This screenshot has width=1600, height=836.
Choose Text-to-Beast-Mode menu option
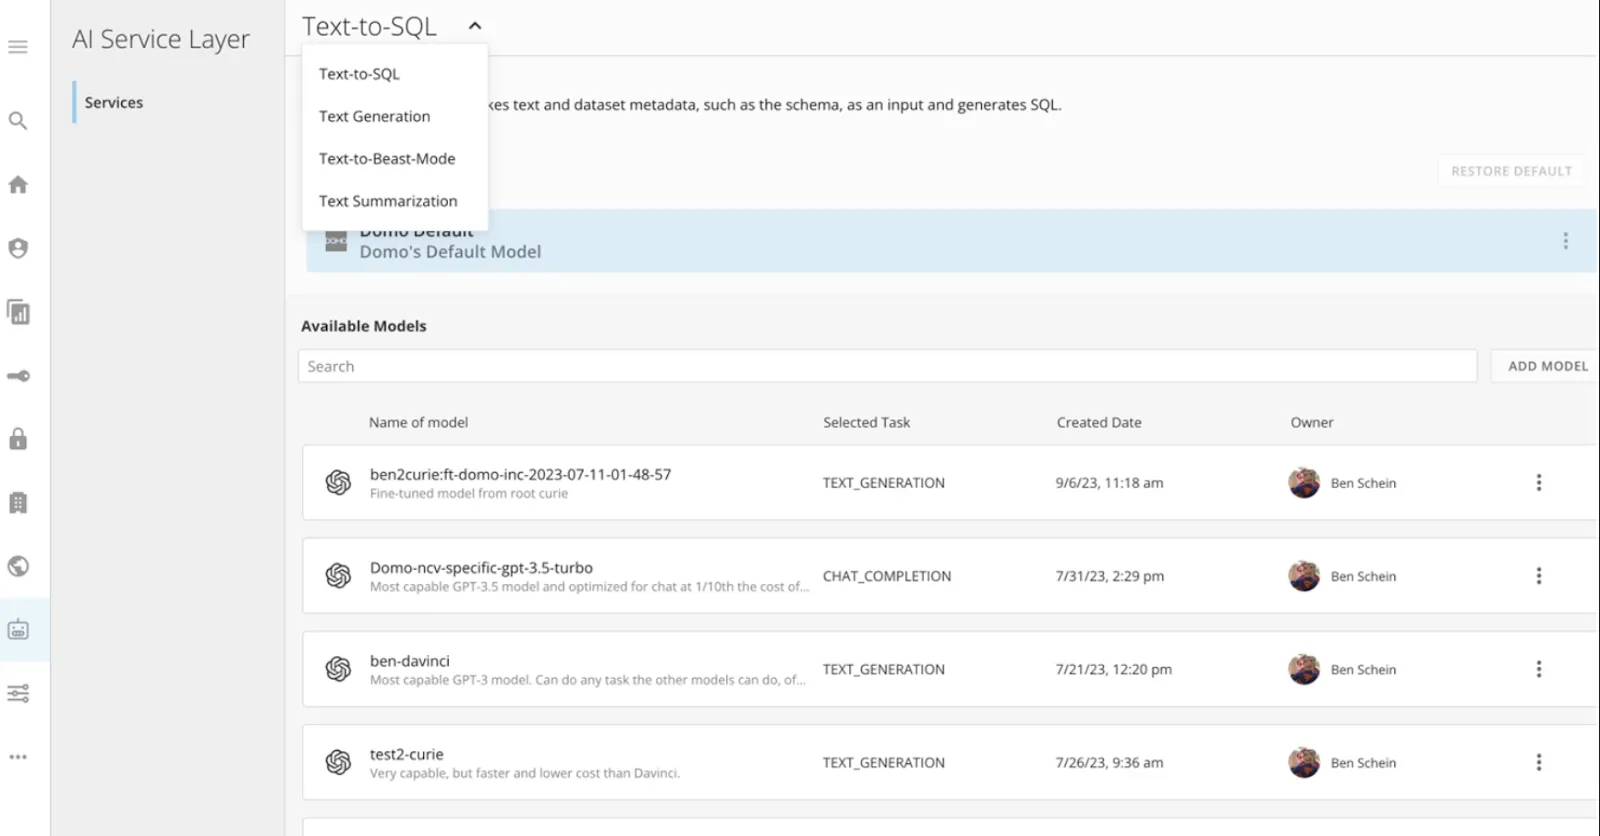pyautogui.click(x=387, y=159)
